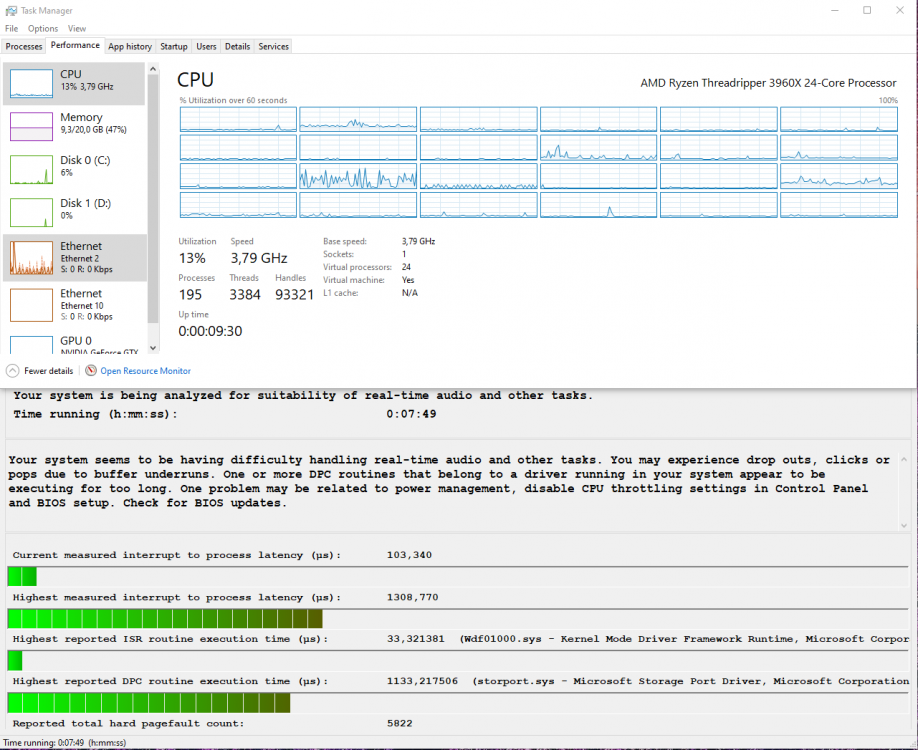Image resolution: width=918 pixels, height=750 pixels.
Task: Switch to the Services tab
Action: click(273, 46)
